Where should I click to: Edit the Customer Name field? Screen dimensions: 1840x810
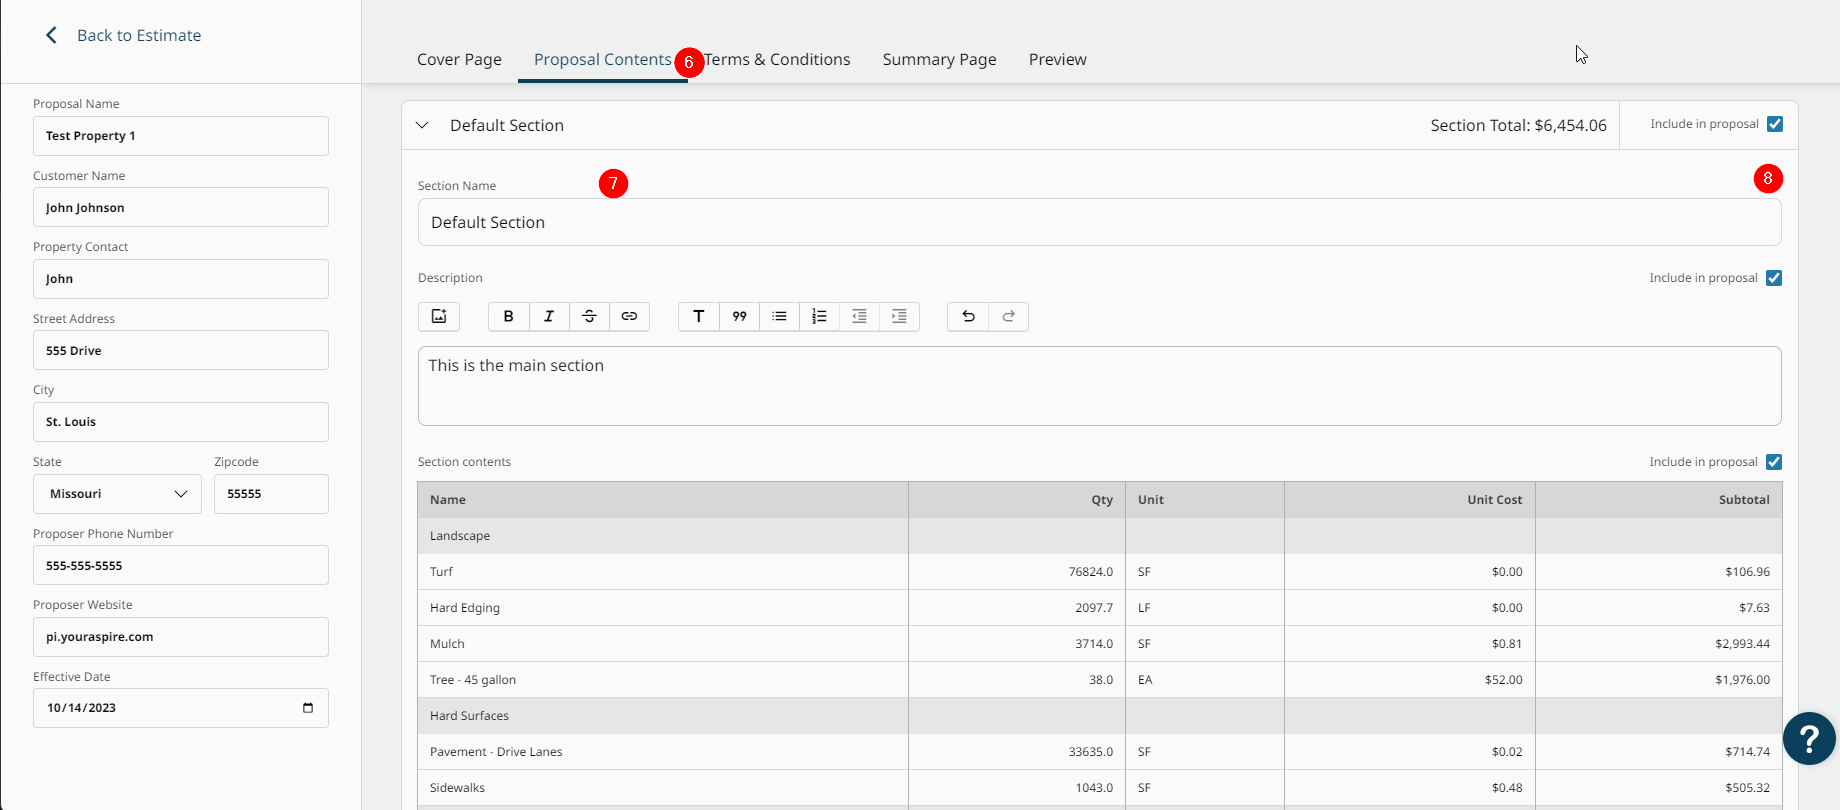[x=181, y=207]
